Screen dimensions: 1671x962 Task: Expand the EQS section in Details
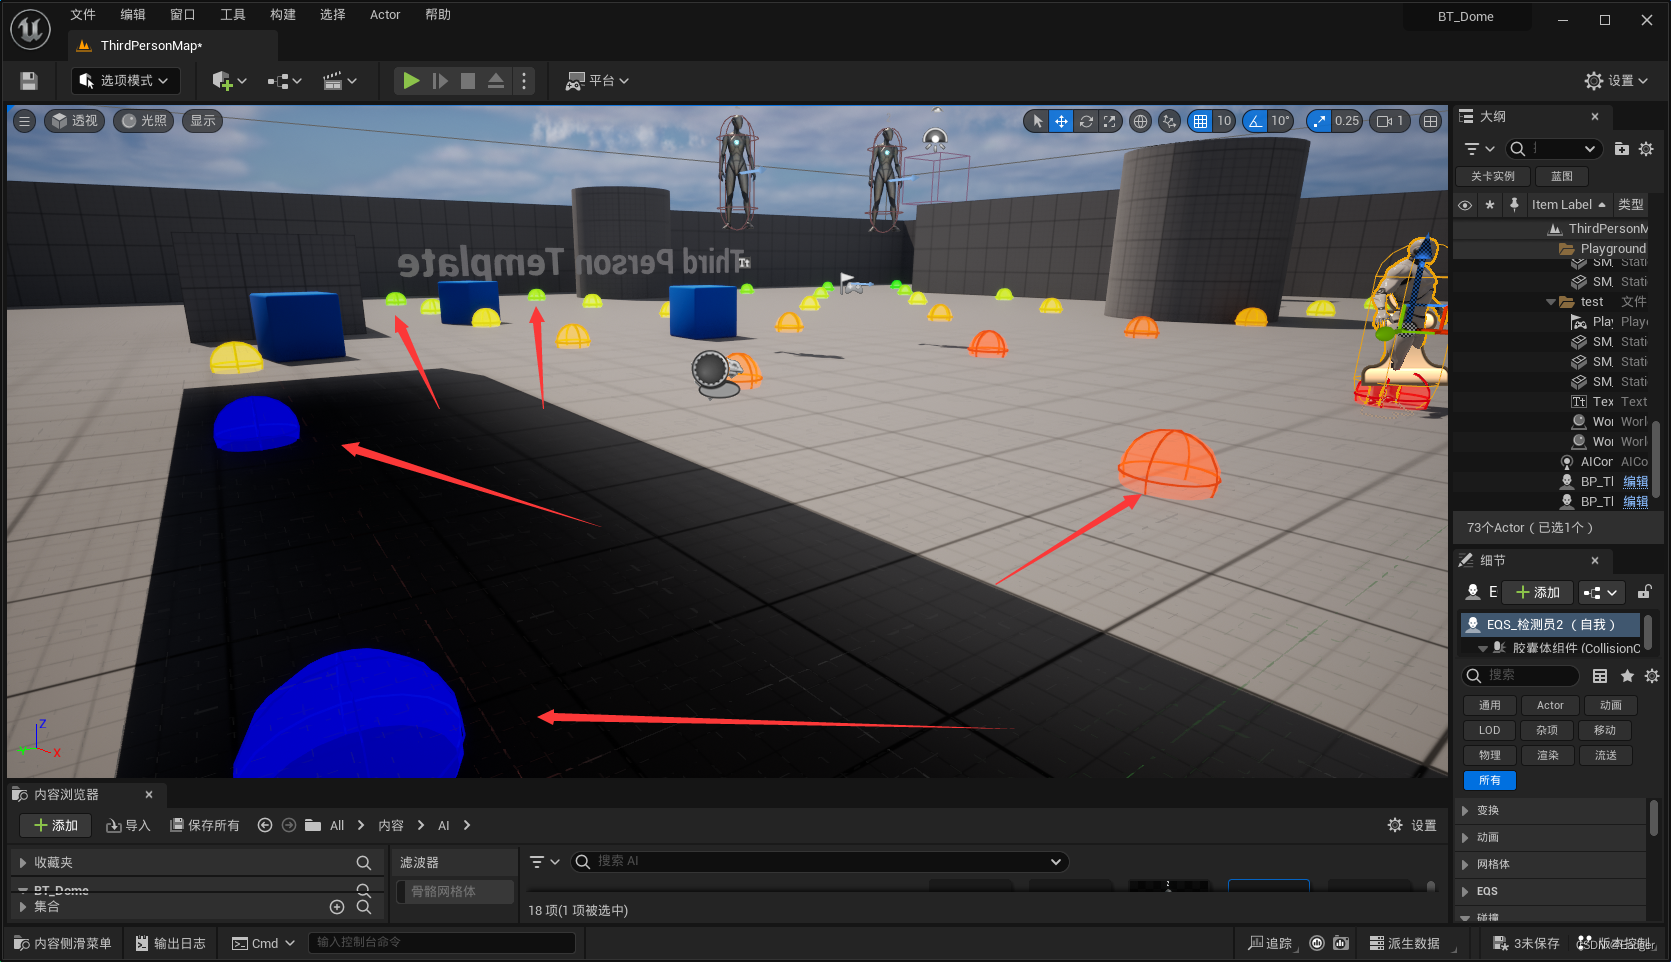click(1466, 891)
